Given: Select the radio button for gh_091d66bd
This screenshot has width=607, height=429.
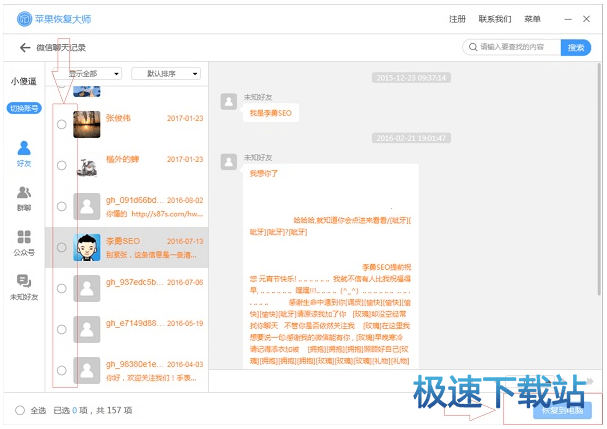Looking at the screenshot, I should (x=62, y=206).
